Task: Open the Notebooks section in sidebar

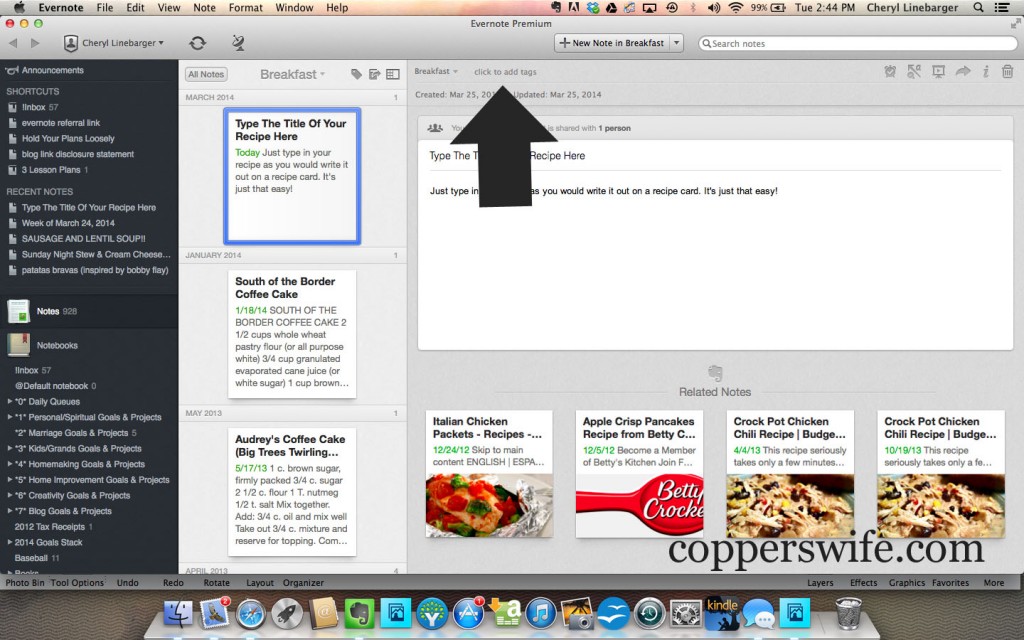Action: [x=89, y=345]
